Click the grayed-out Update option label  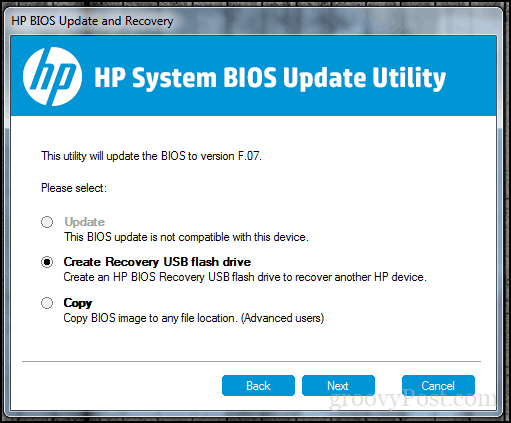tap(85, 222)
